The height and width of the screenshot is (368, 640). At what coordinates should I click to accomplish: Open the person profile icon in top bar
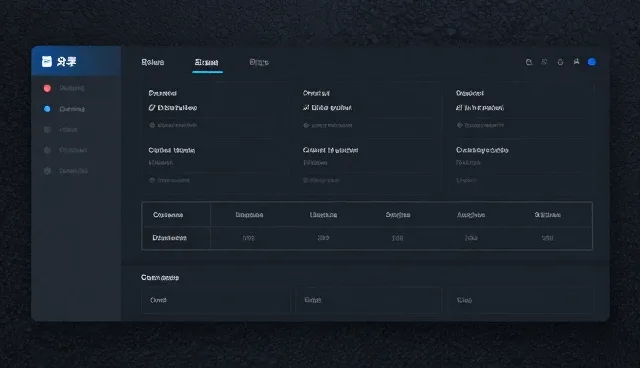click(576, 62)
